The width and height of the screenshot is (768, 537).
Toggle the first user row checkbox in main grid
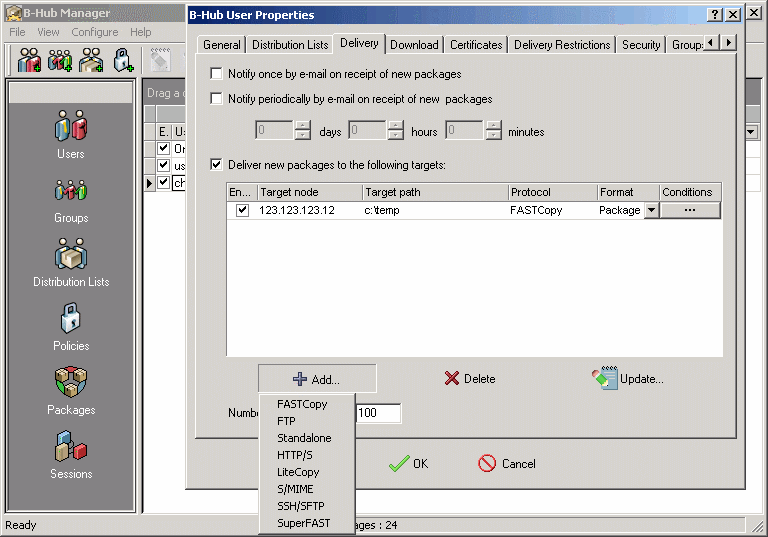[x=164, y=148]
